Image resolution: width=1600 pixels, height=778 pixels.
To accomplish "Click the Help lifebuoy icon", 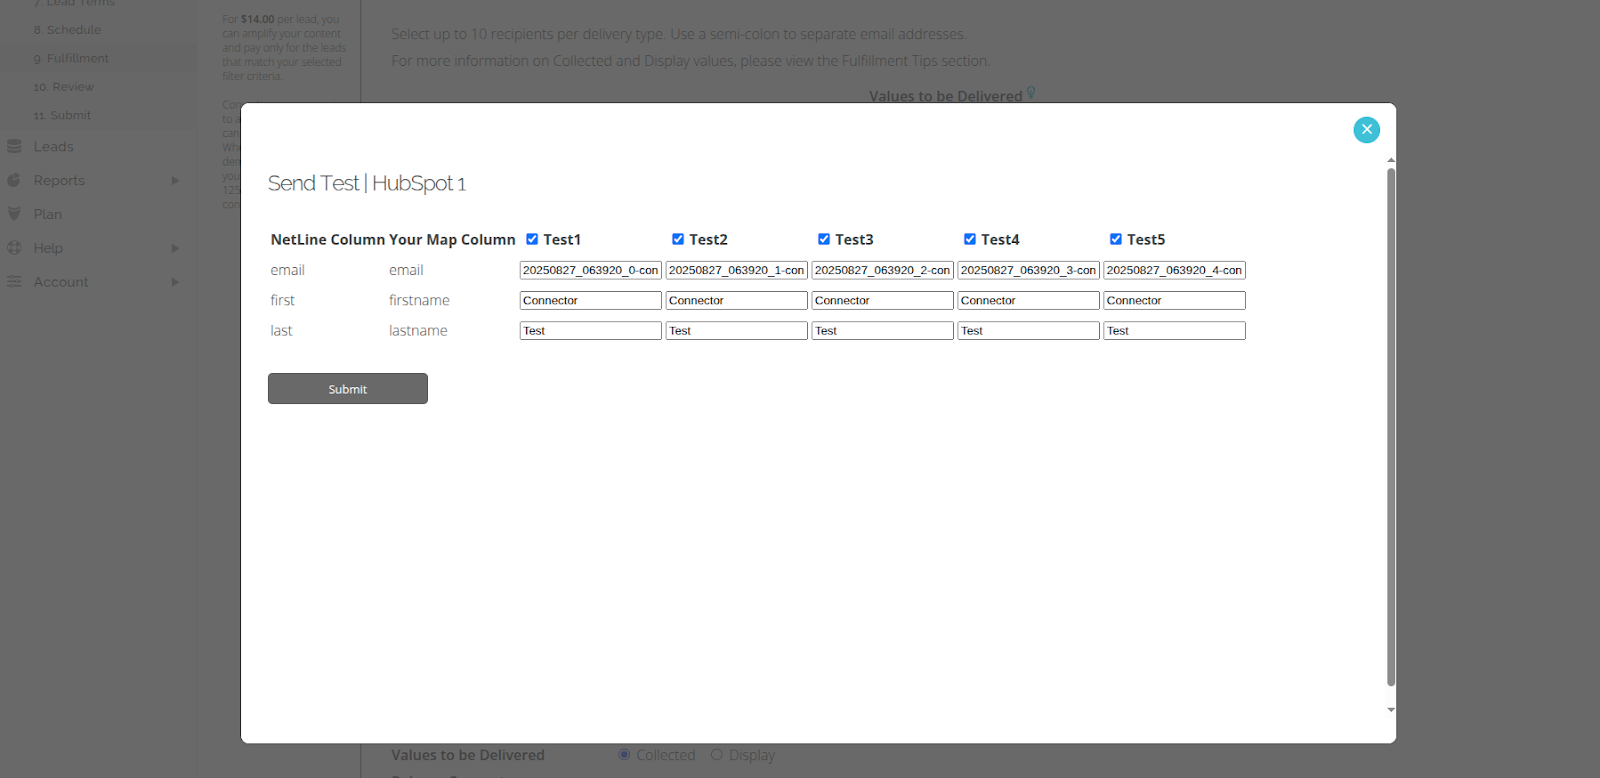I will 14,248.
